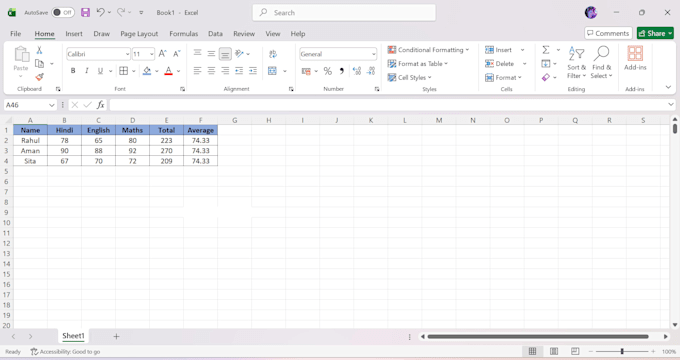Expand Cell Styles menu
The image size is (680, 360).
tap(409, 78)
